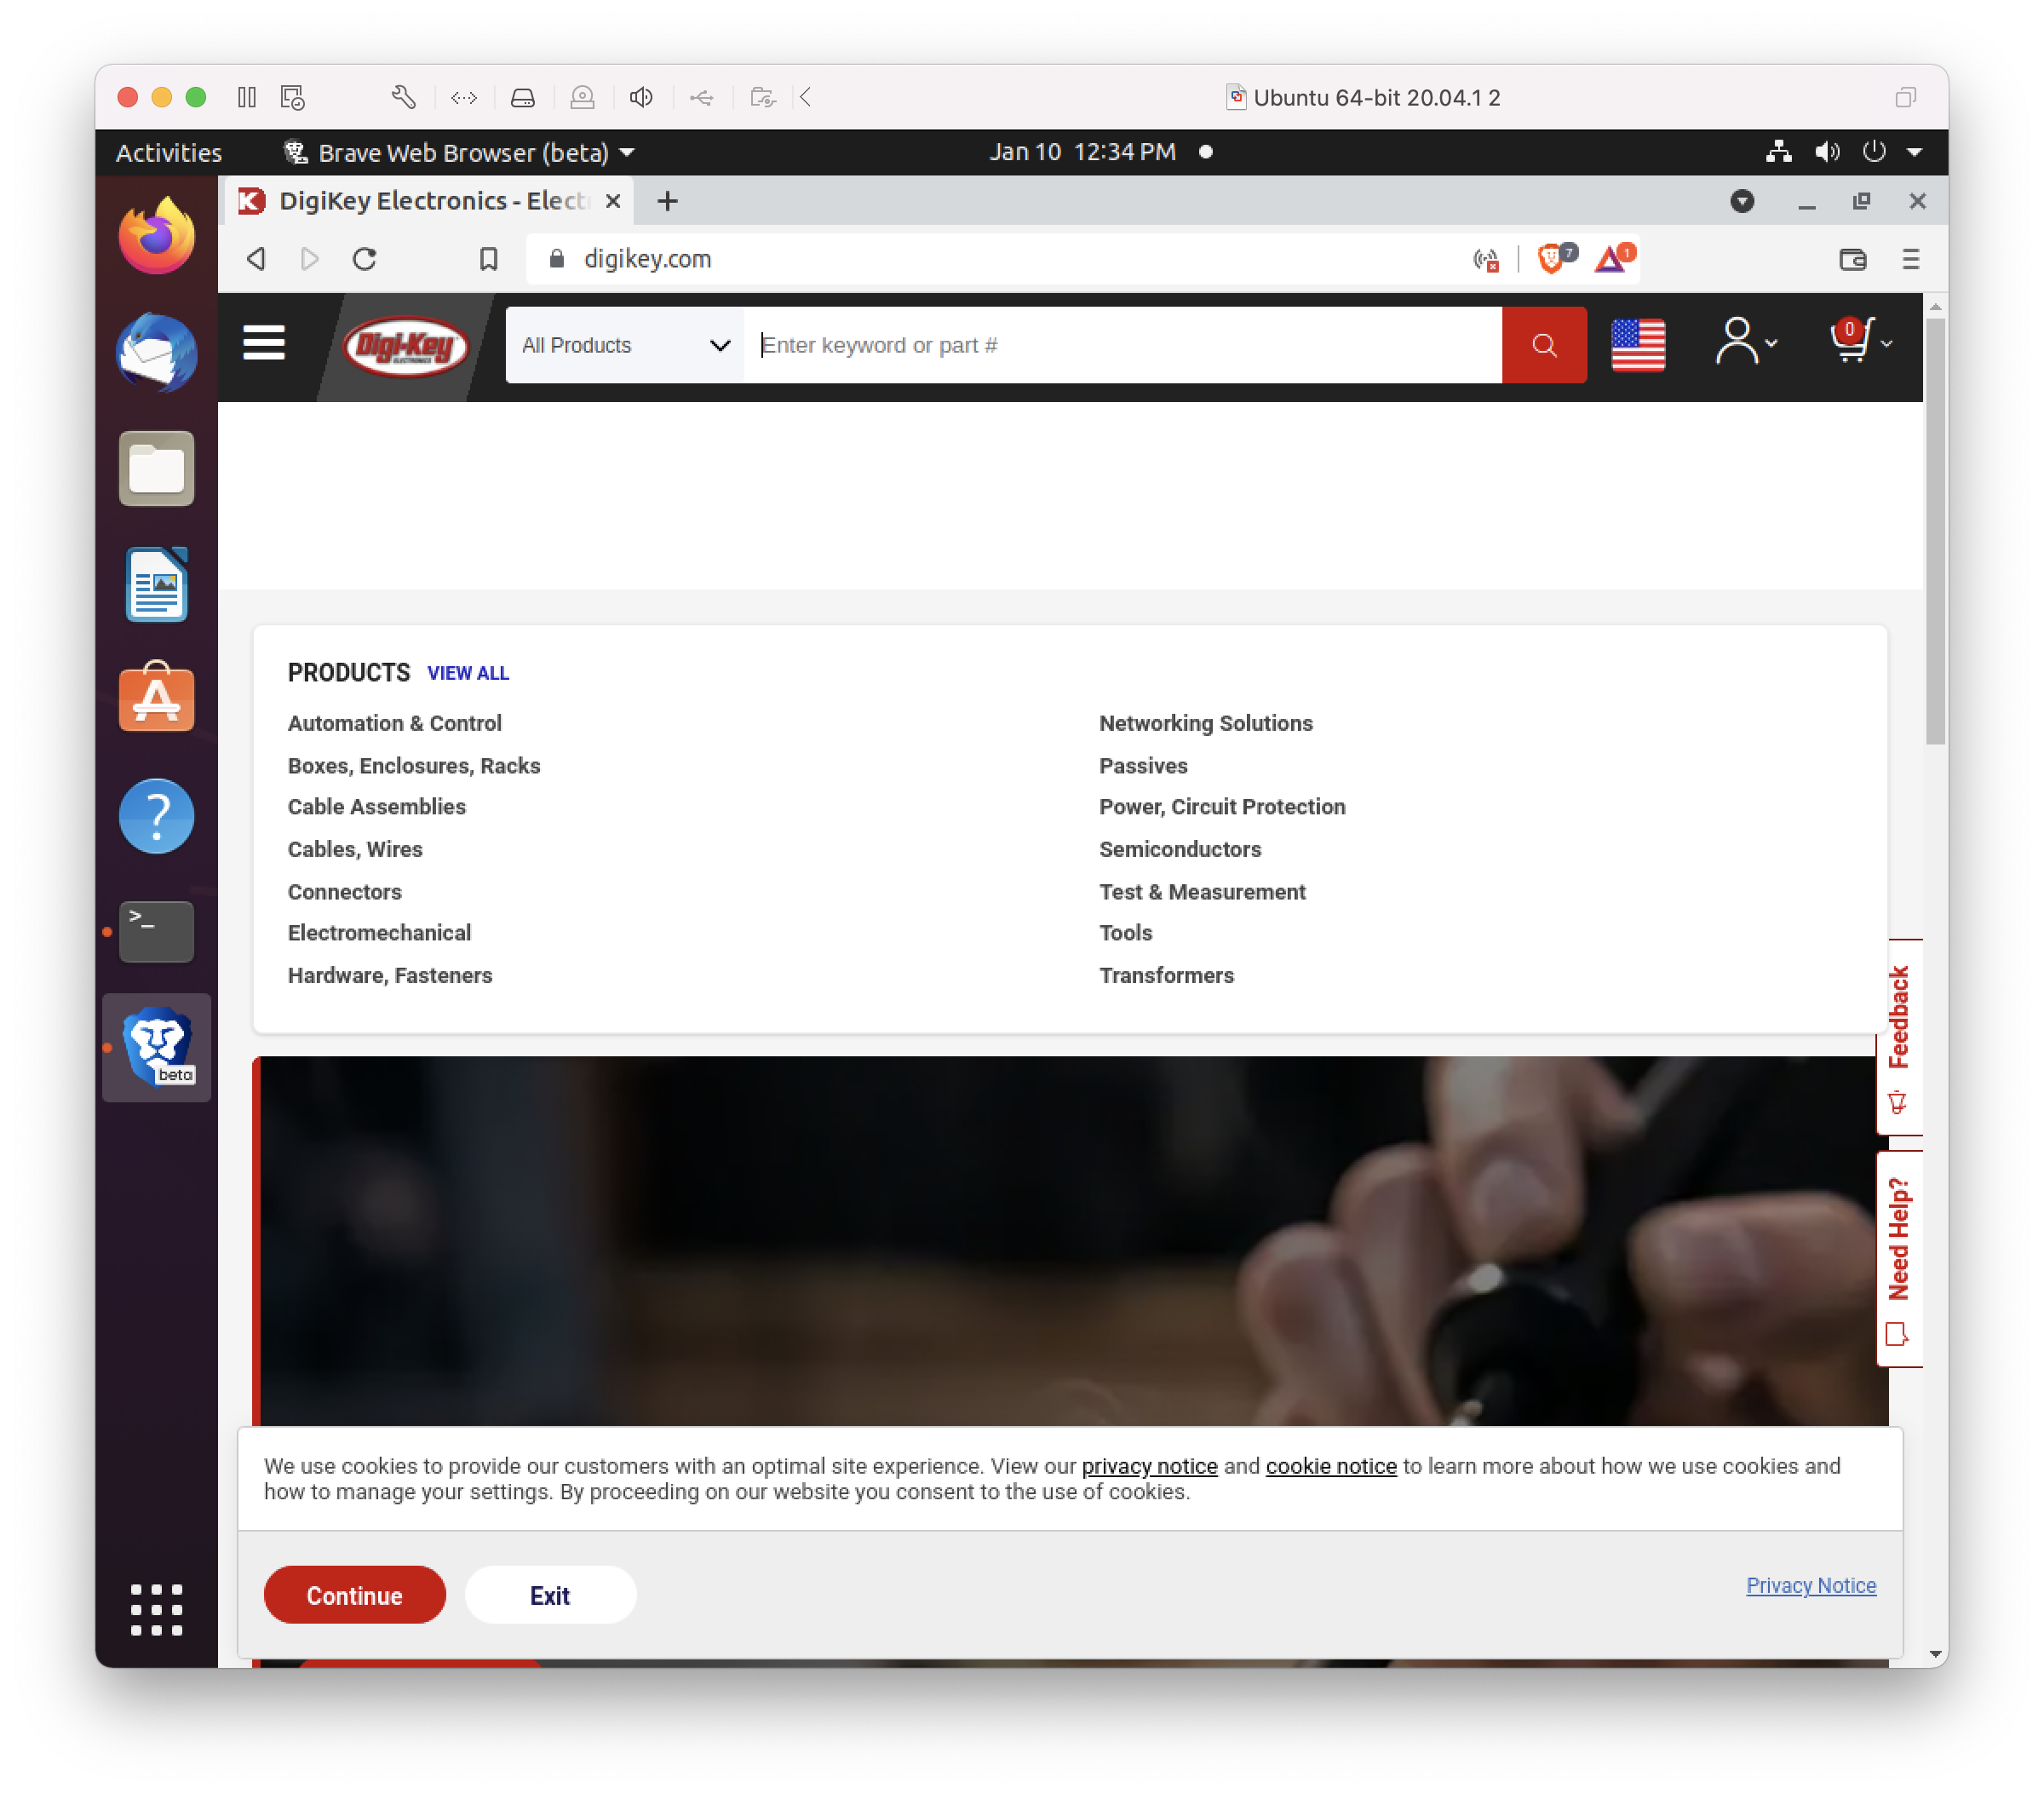Open the shopping cart icon

pos(1850,341)
